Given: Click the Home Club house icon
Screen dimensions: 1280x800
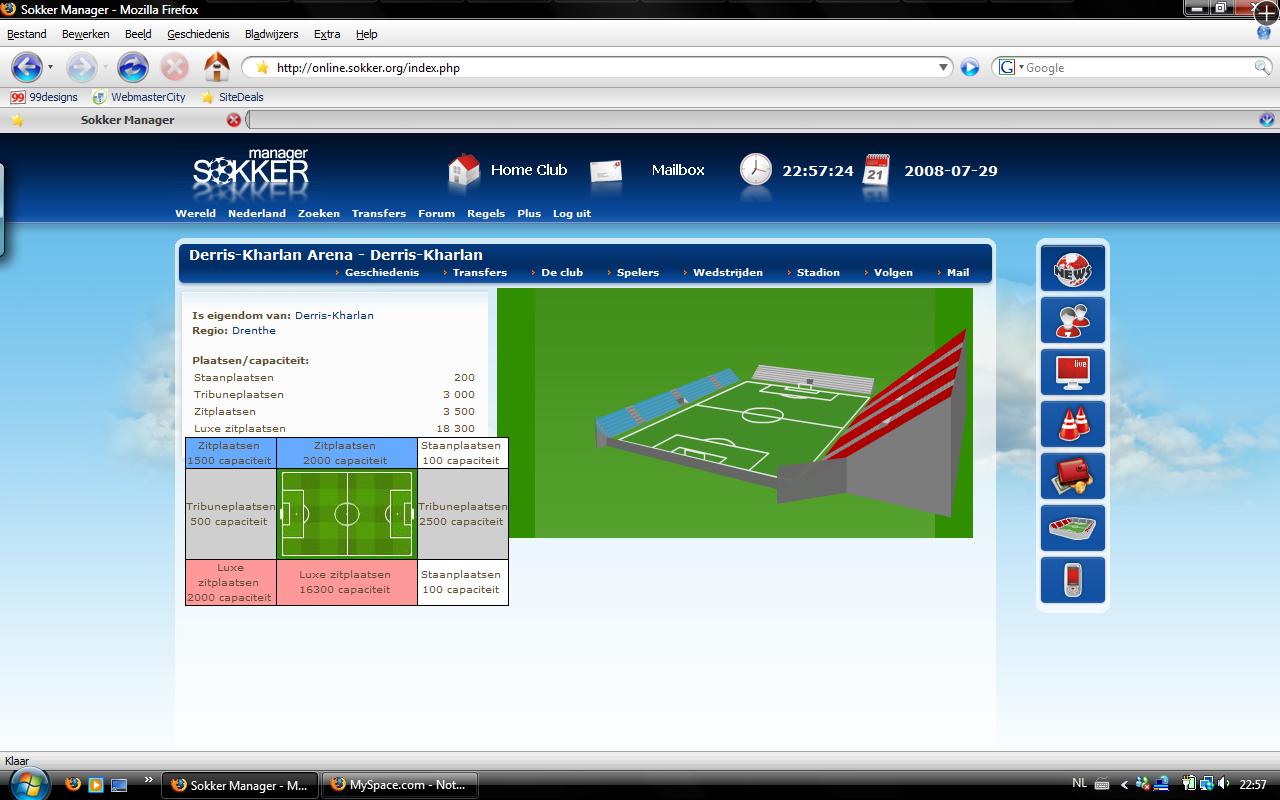Looking at the screenshot, I should (x=464, y=171).
